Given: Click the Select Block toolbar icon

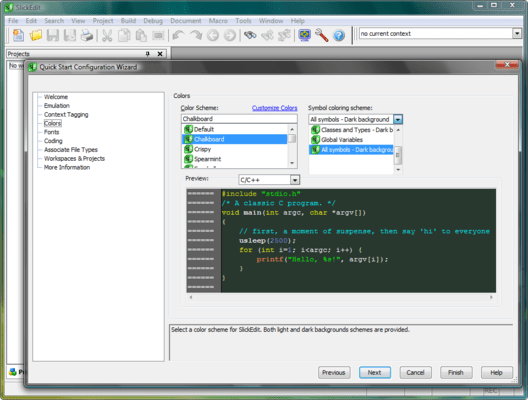Looking at the screenshot, I should (x=158, y=35).
